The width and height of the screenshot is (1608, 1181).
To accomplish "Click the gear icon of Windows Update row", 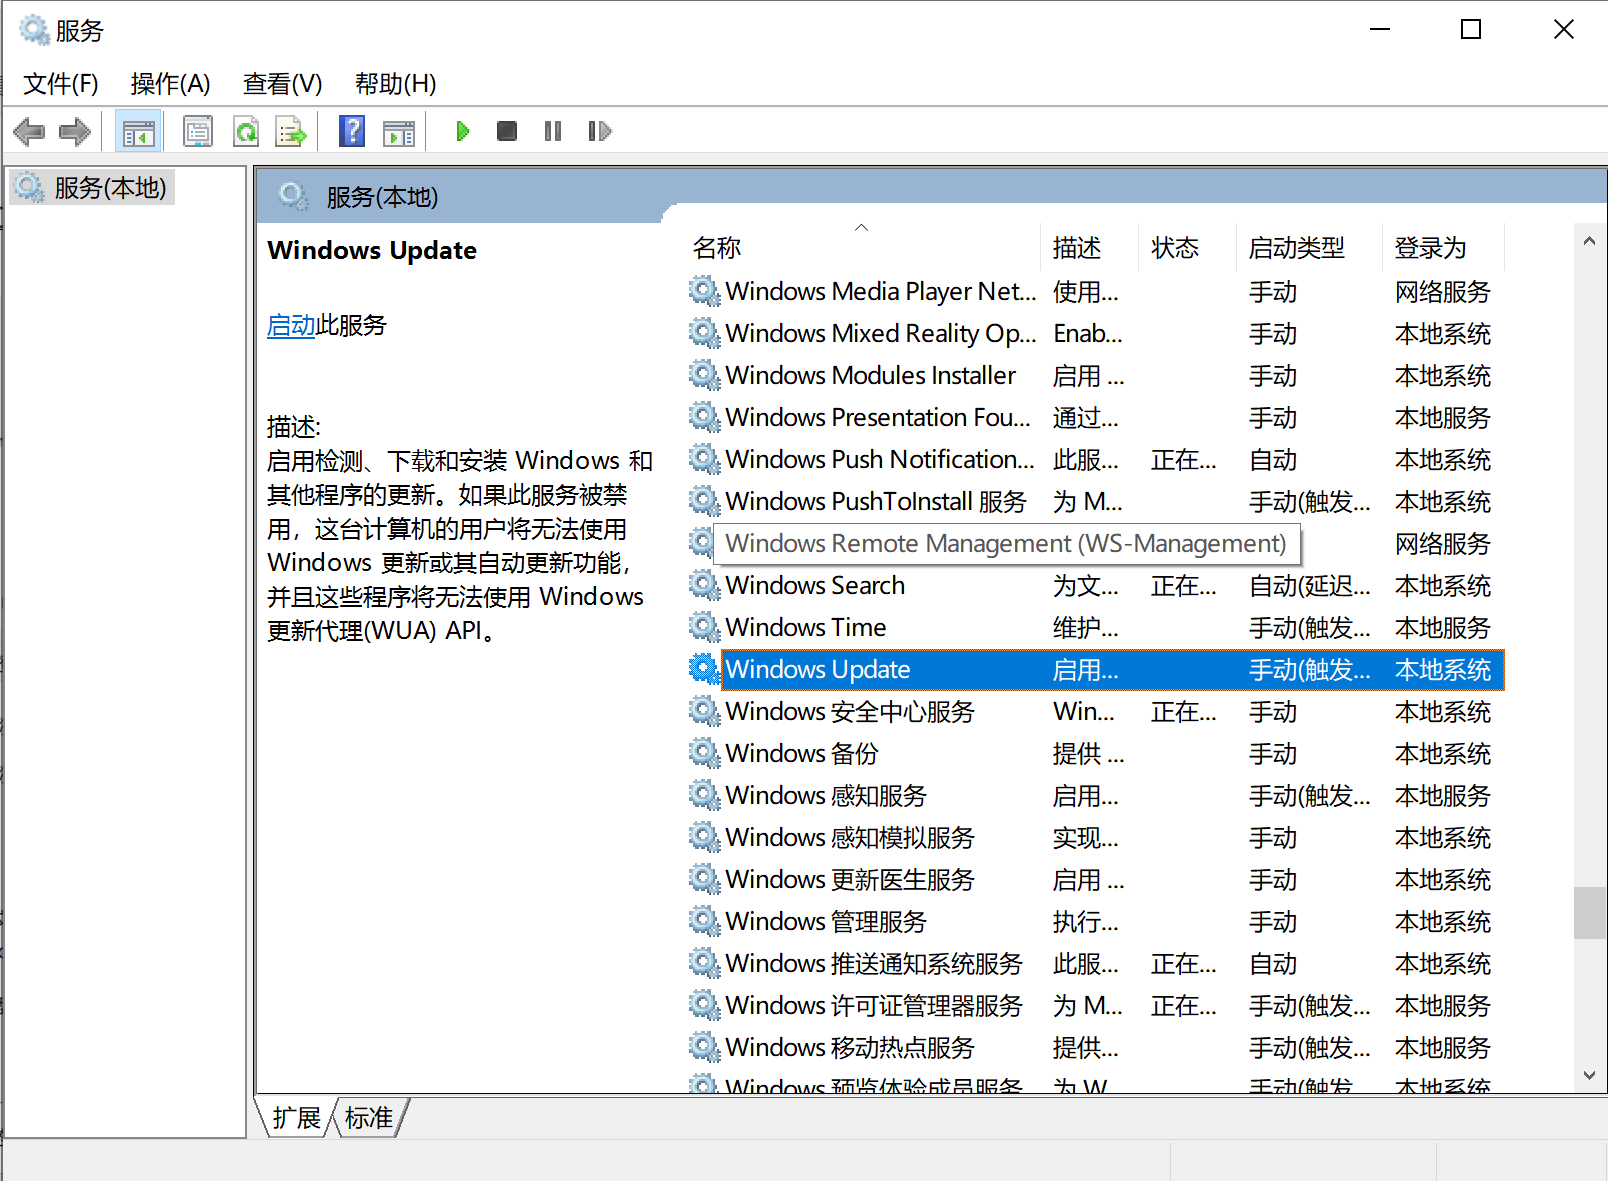I will (705, 669).
